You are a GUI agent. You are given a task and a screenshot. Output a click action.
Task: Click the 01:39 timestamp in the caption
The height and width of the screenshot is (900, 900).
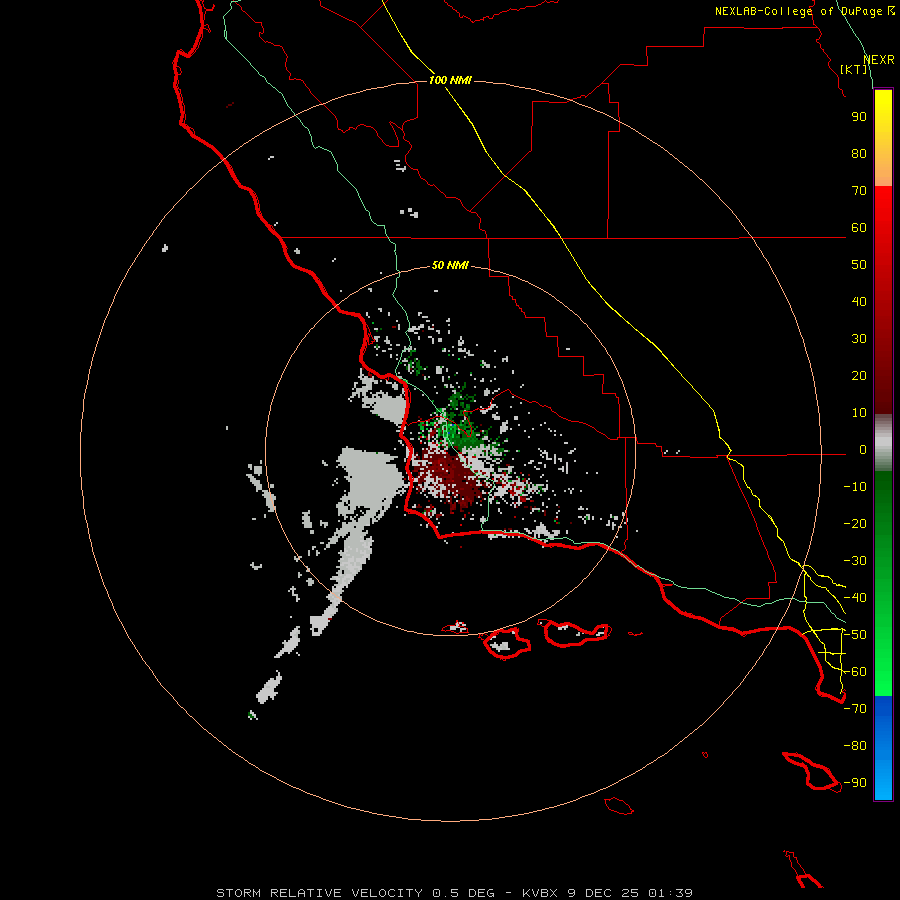tap(670, 893)
